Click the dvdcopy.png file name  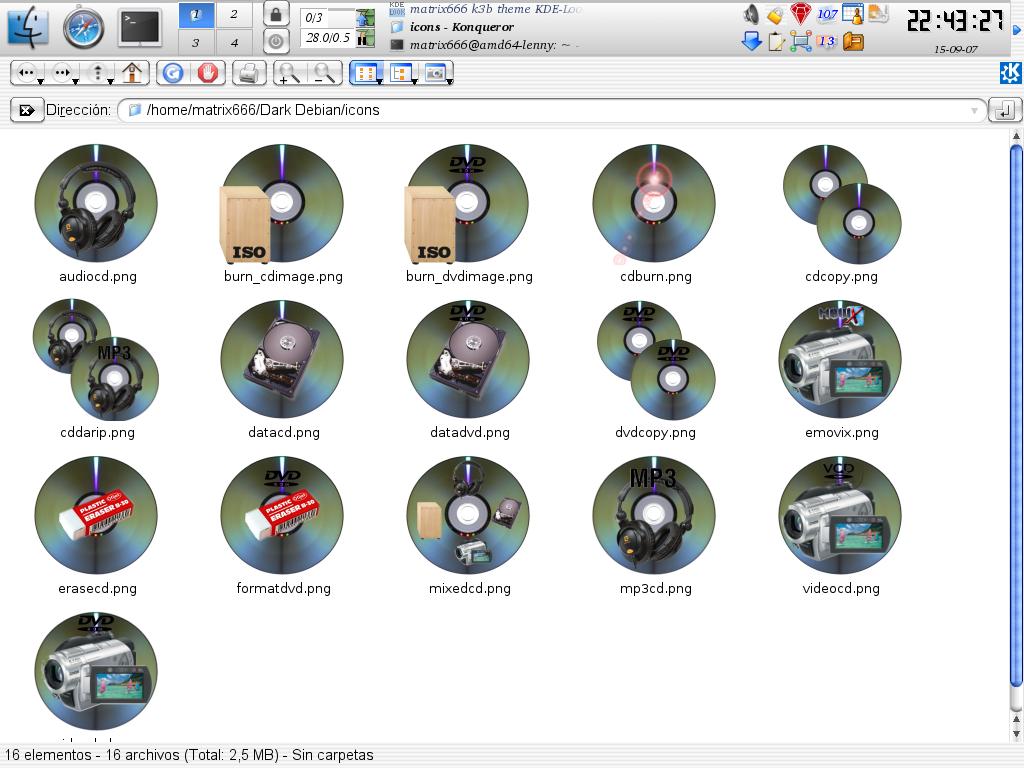click(x=655, y=432)
